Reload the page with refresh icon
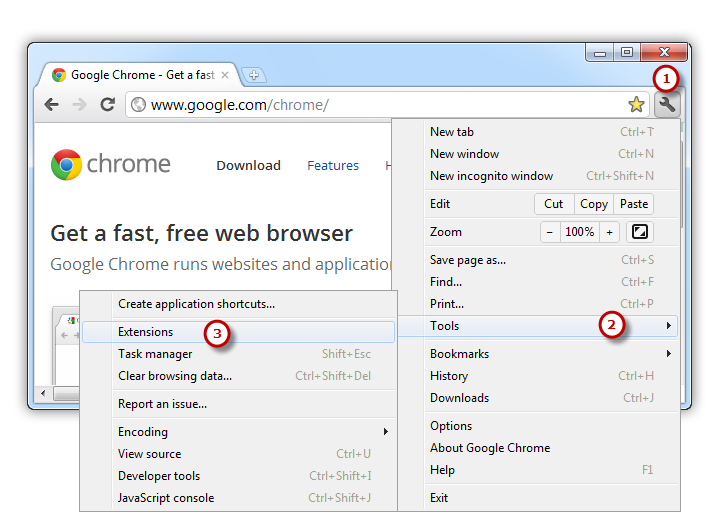720x523 pixels. [107, 105]
